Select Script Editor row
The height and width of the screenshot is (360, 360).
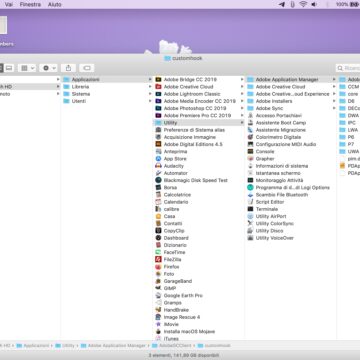click(291, 202)
